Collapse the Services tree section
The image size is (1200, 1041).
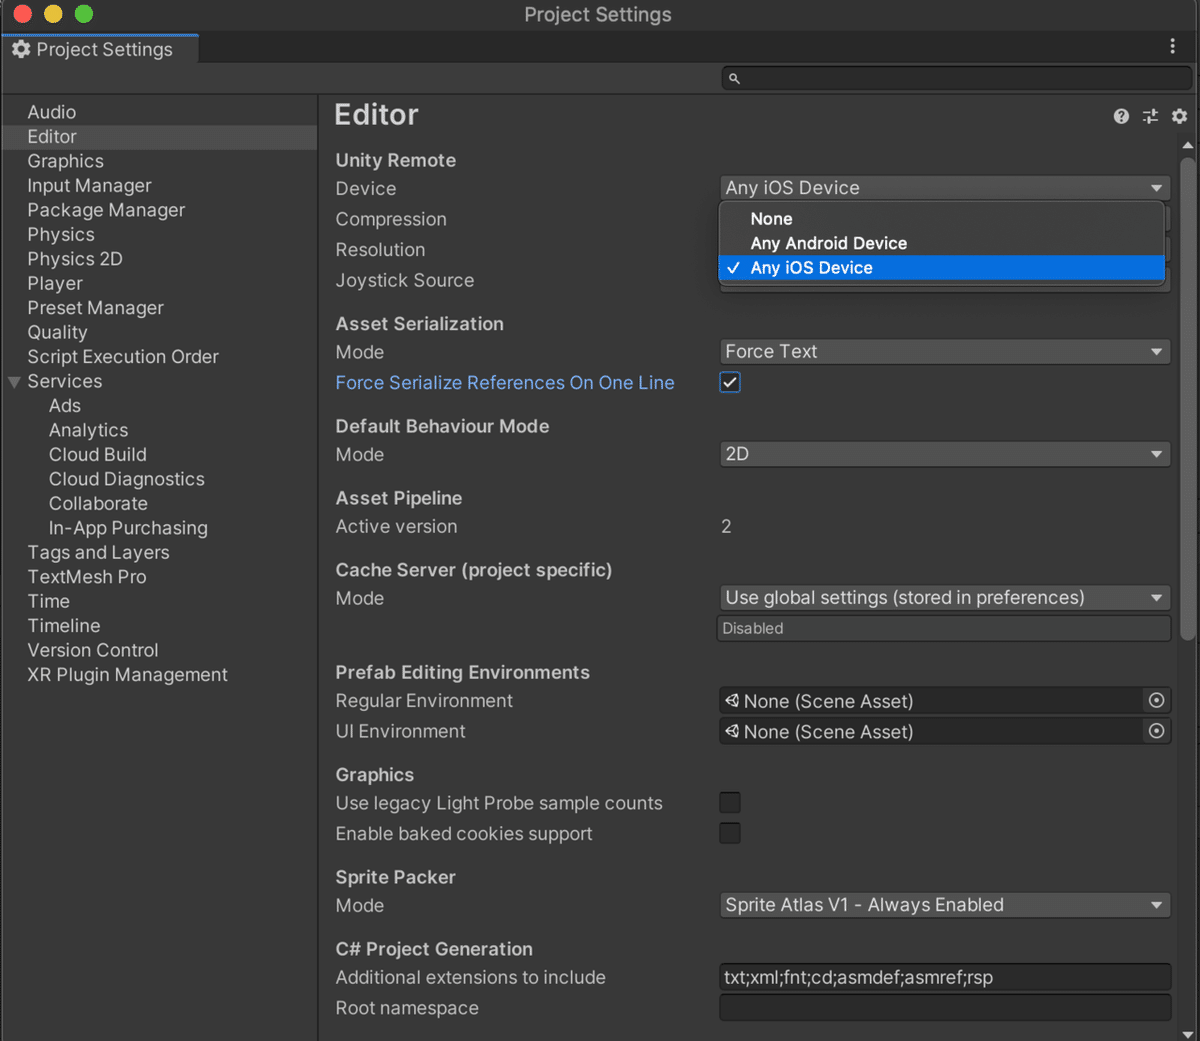tap(14, 382)
